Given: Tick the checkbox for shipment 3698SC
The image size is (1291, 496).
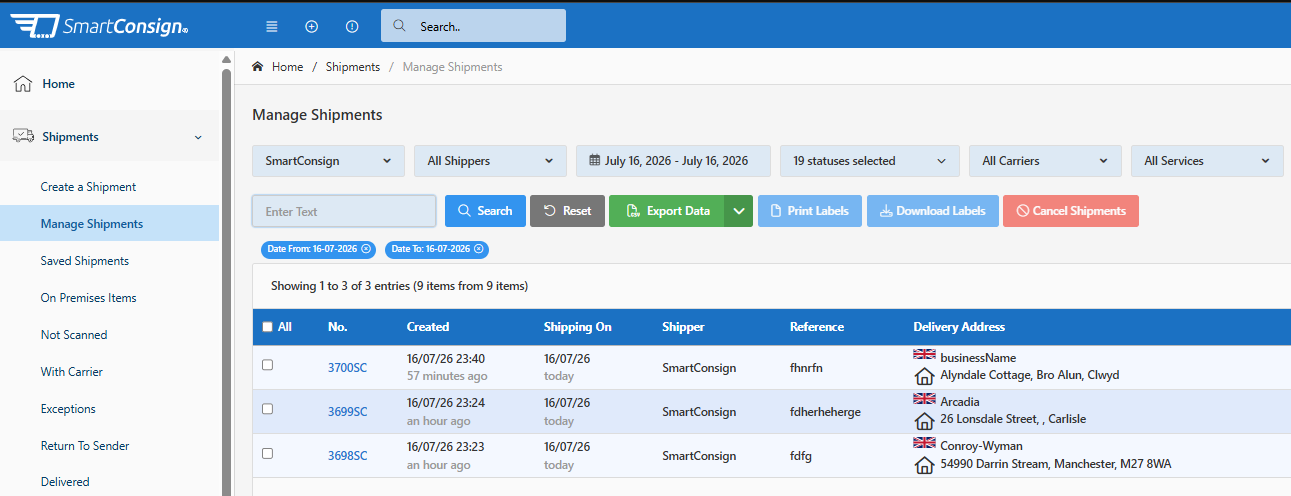Looking at the screenshot, I should [x=267, y=453].
